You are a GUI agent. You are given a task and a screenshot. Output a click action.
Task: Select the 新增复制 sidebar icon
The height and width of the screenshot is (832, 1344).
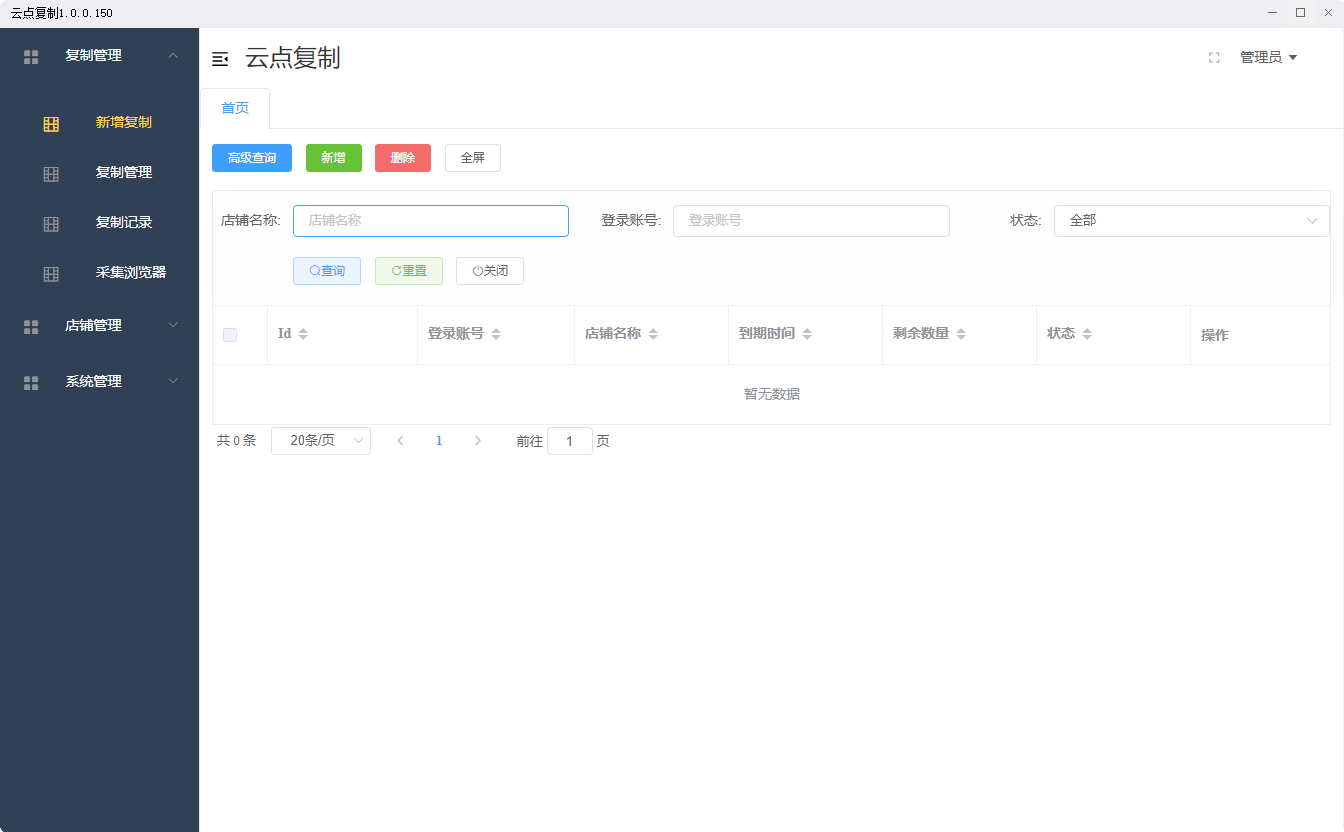pos(50,122)
